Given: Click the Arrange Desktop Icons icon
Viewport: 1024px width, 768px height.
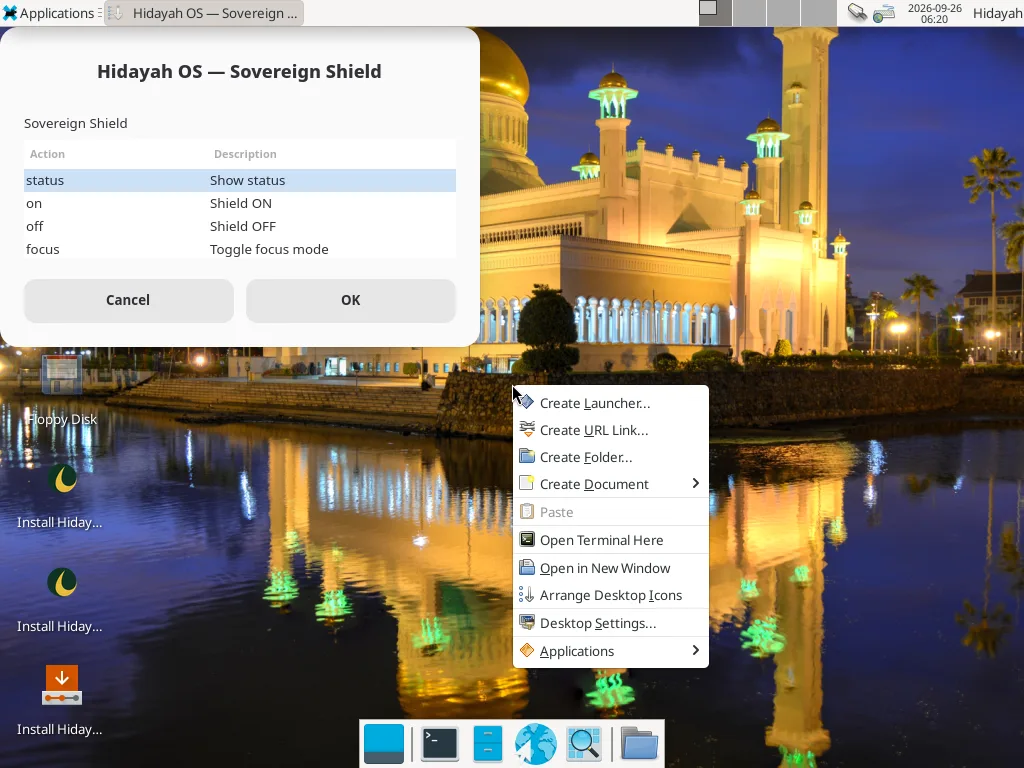Looking at the screenshot, I should pos(527,594).
